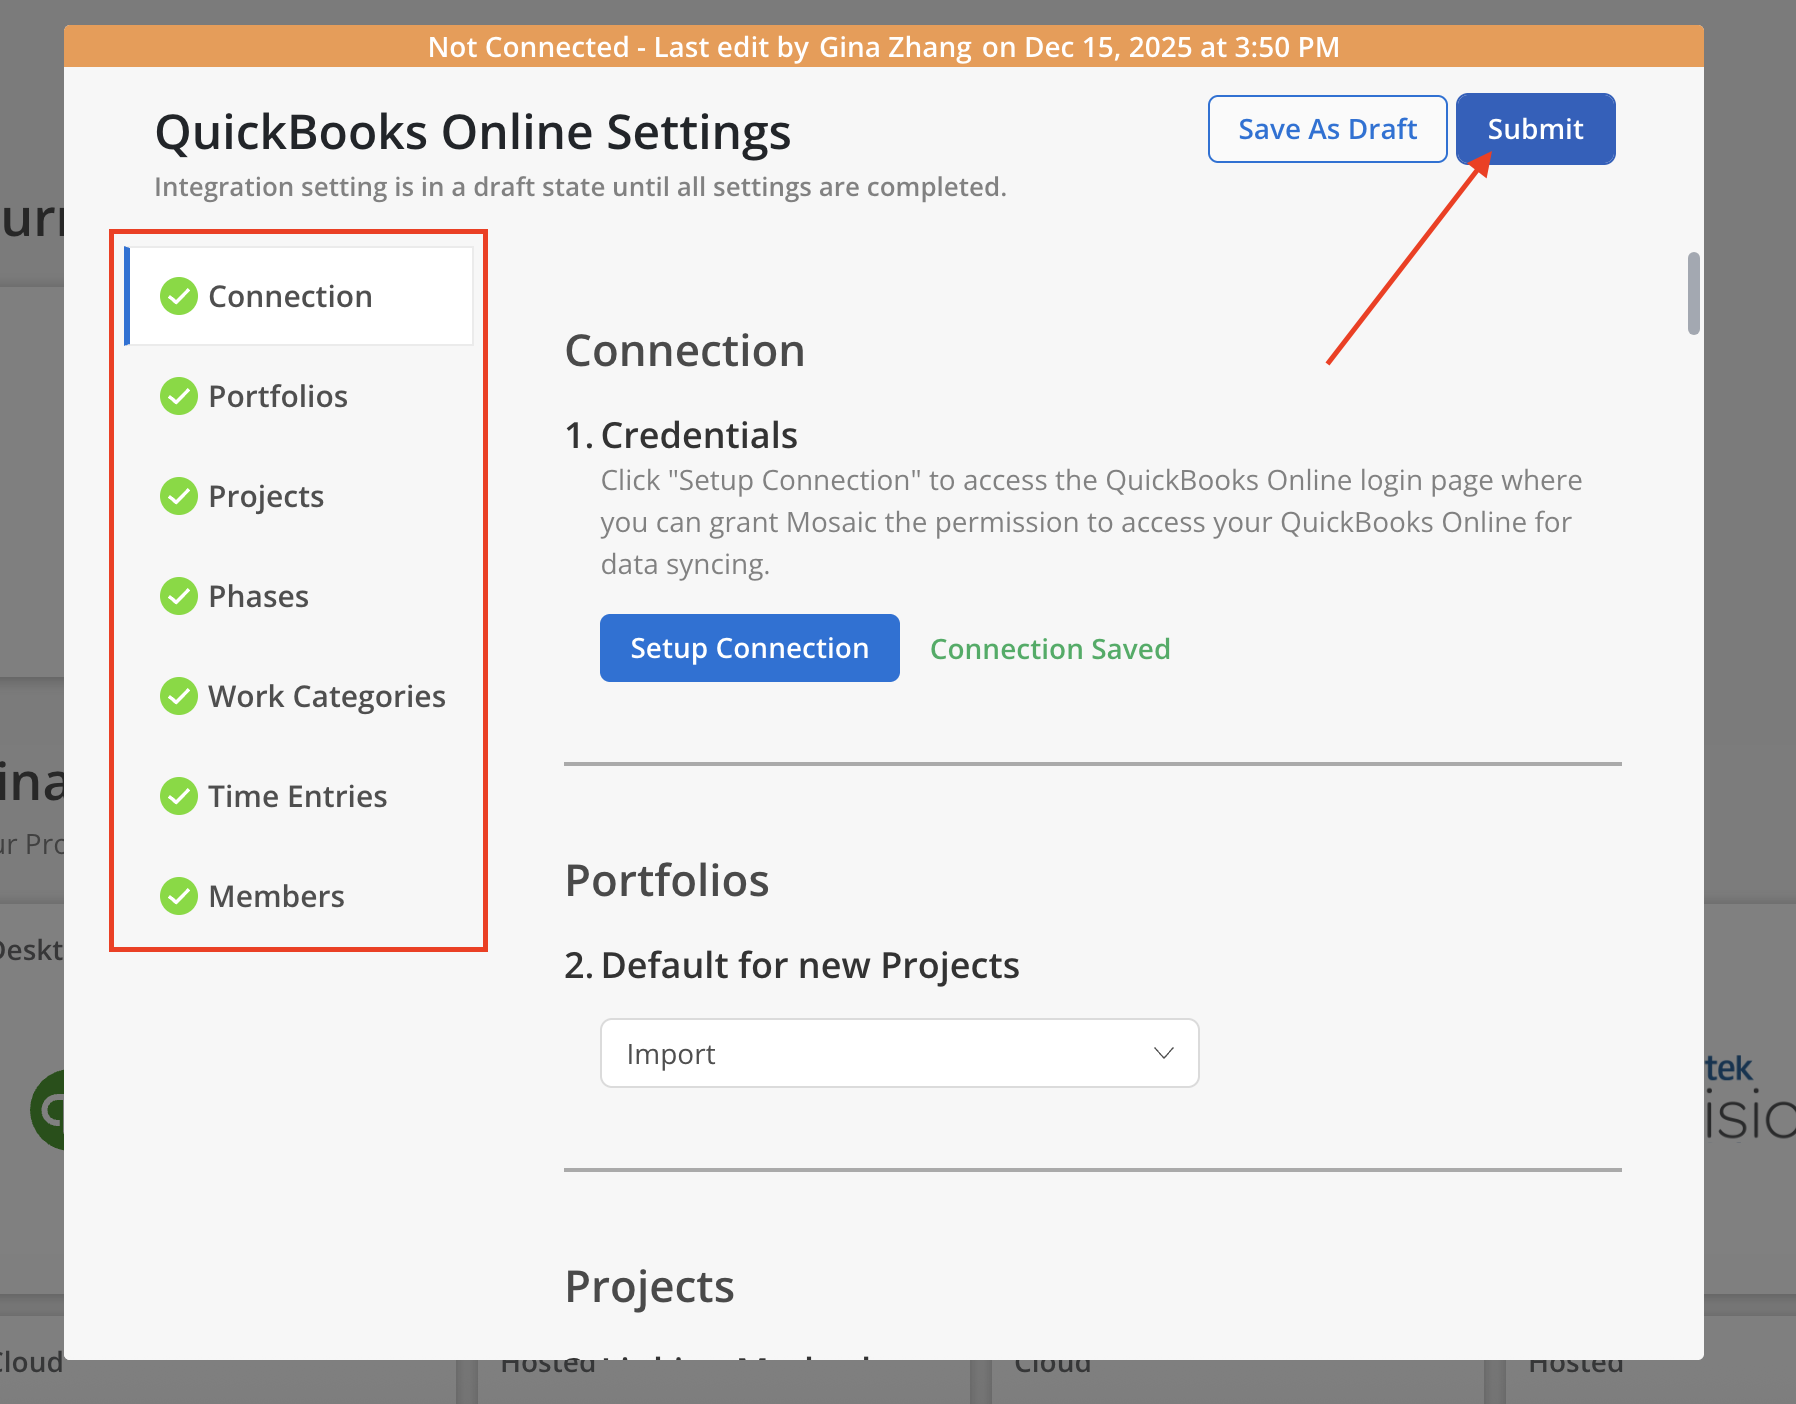Click Save As Draft
Image resolution: width=1796 pixels, height=1404 pixels.
[x=1327, y=129]
